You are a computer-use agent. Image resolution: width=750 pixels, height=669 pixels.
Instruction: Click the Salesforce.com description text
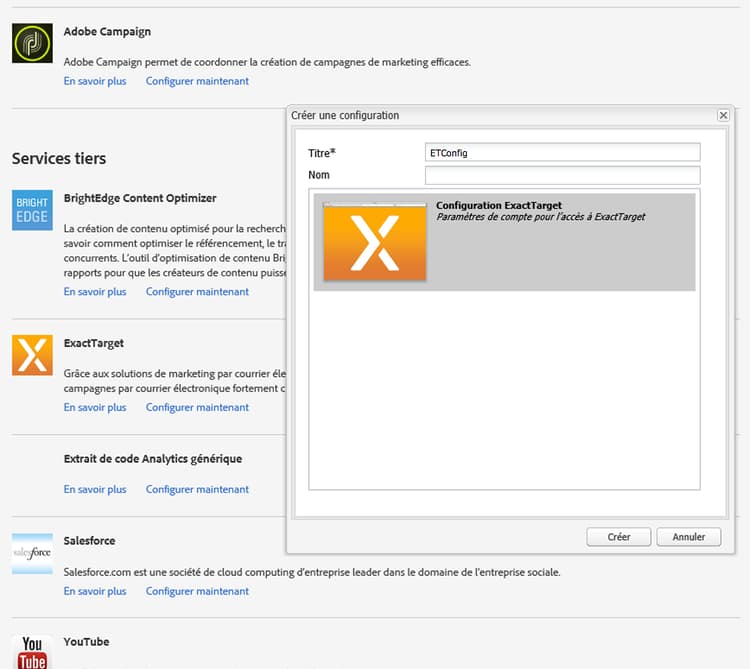click(312, 572)
